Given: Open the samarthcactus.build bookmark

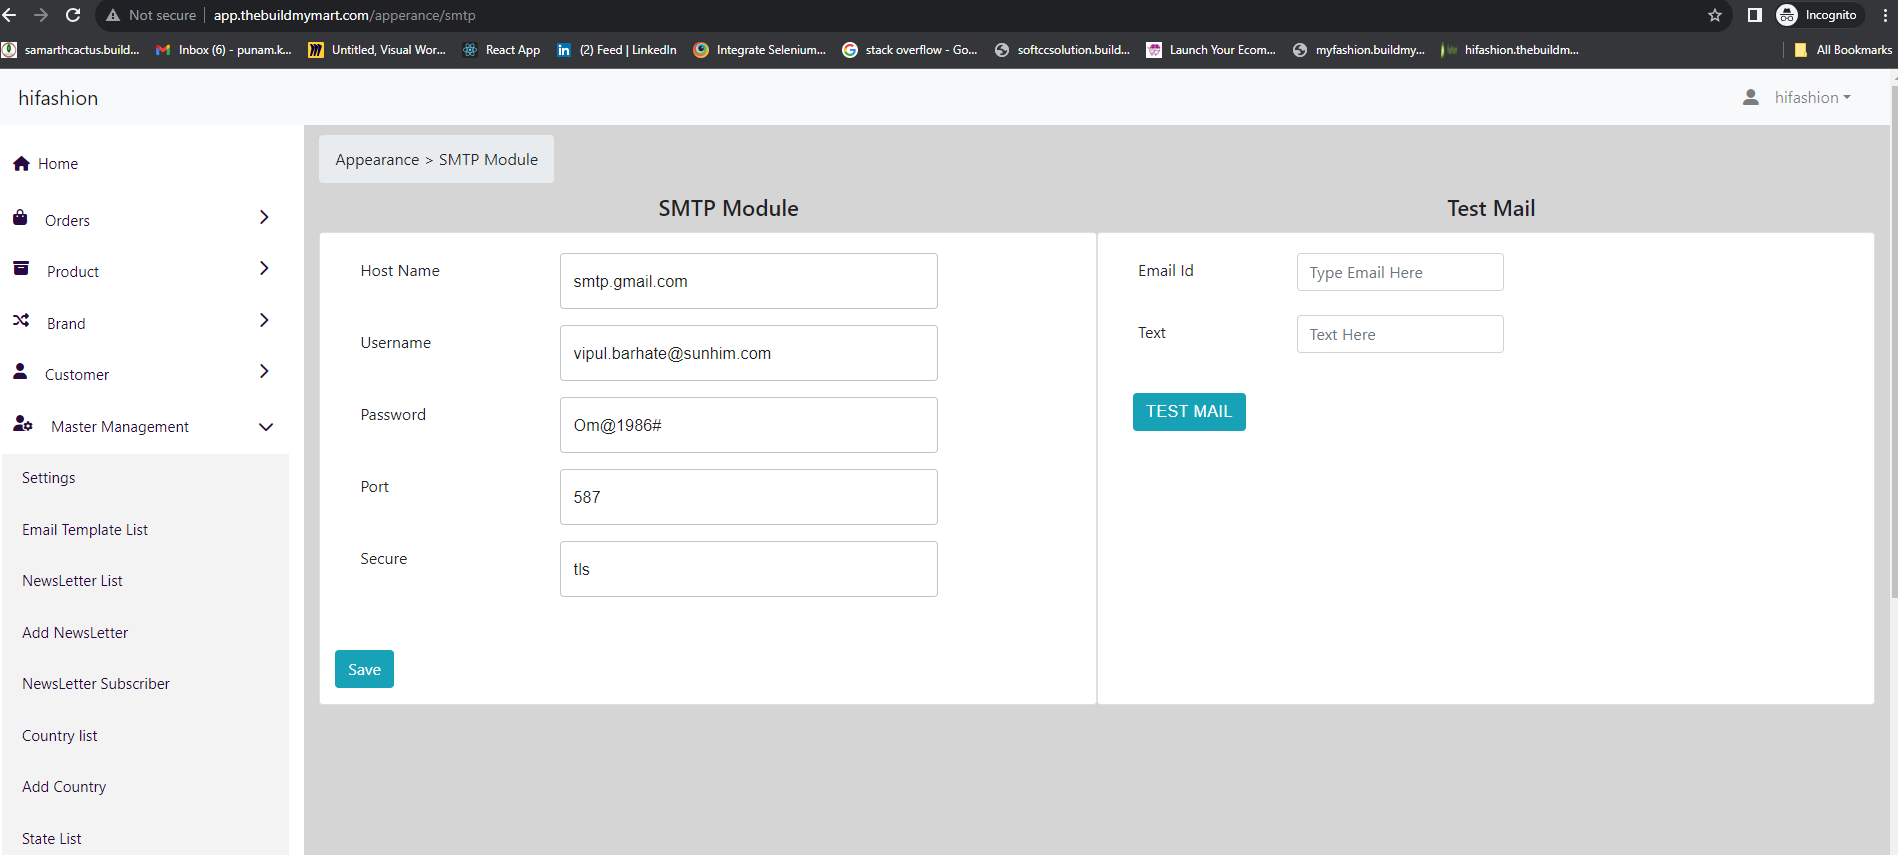Looking at the screenshot, I should pos(71,50).
